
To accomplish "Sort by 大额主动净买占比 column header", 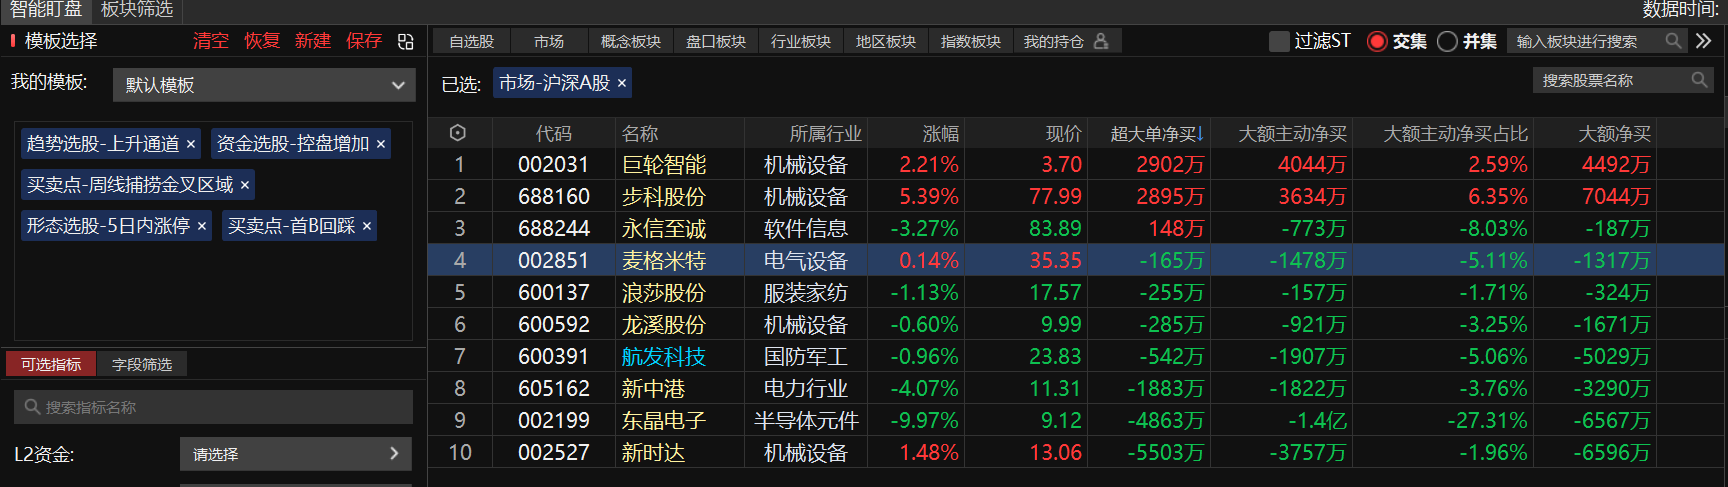I will tap(1455, 133).
